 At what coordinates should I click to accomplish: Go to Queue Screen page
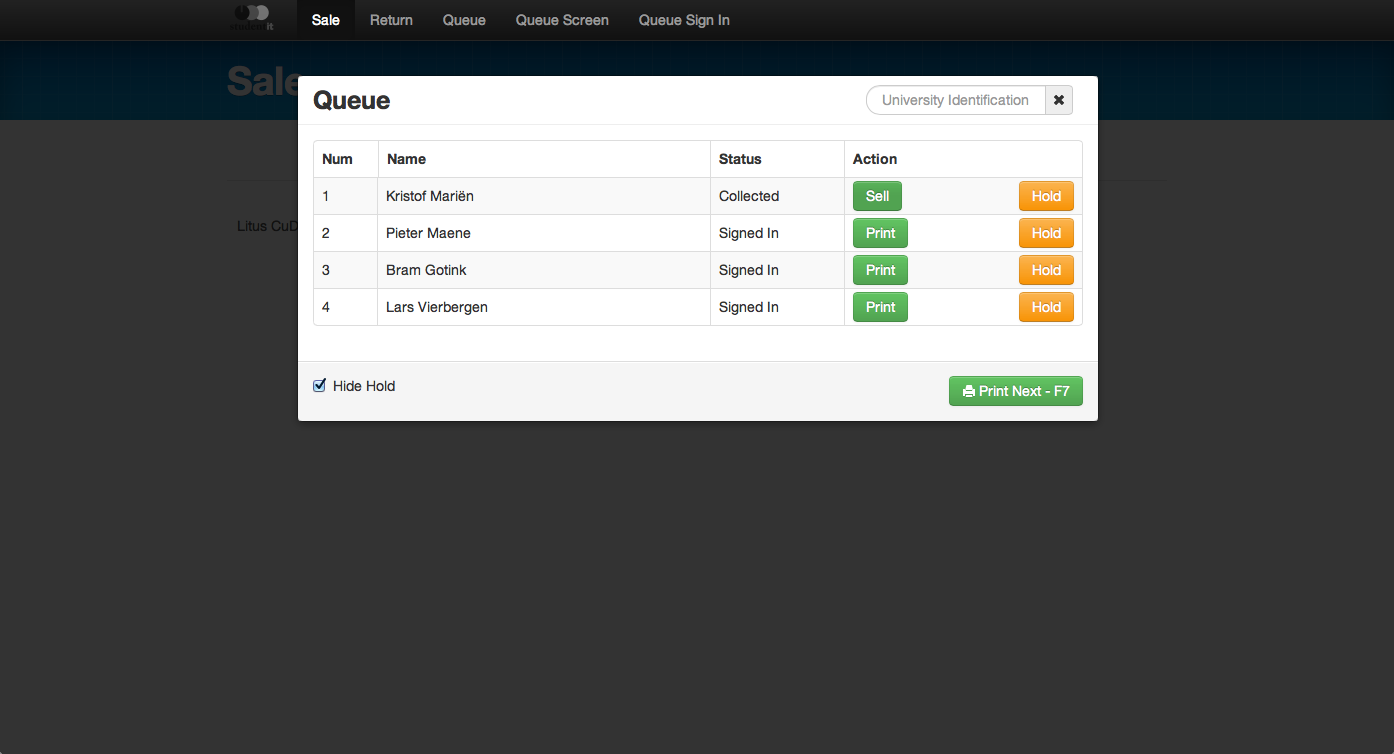click(562, 20)
